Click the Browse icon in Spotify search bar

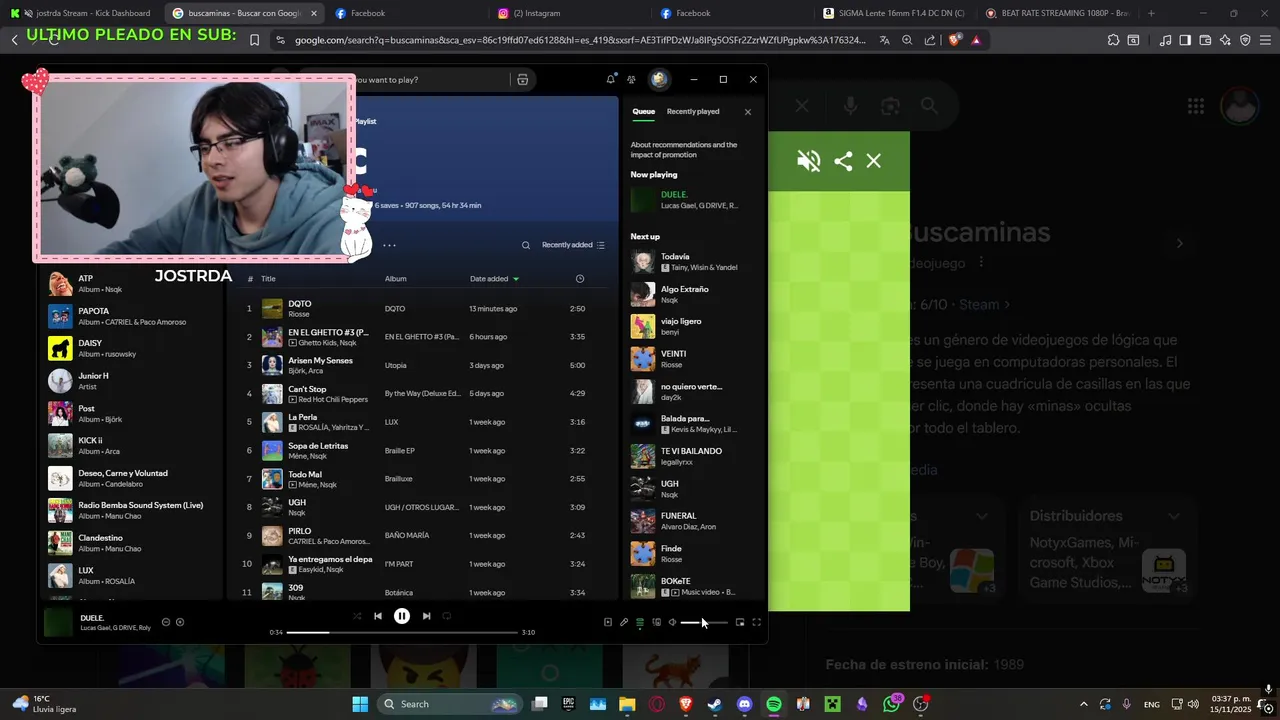coord(522,80)
